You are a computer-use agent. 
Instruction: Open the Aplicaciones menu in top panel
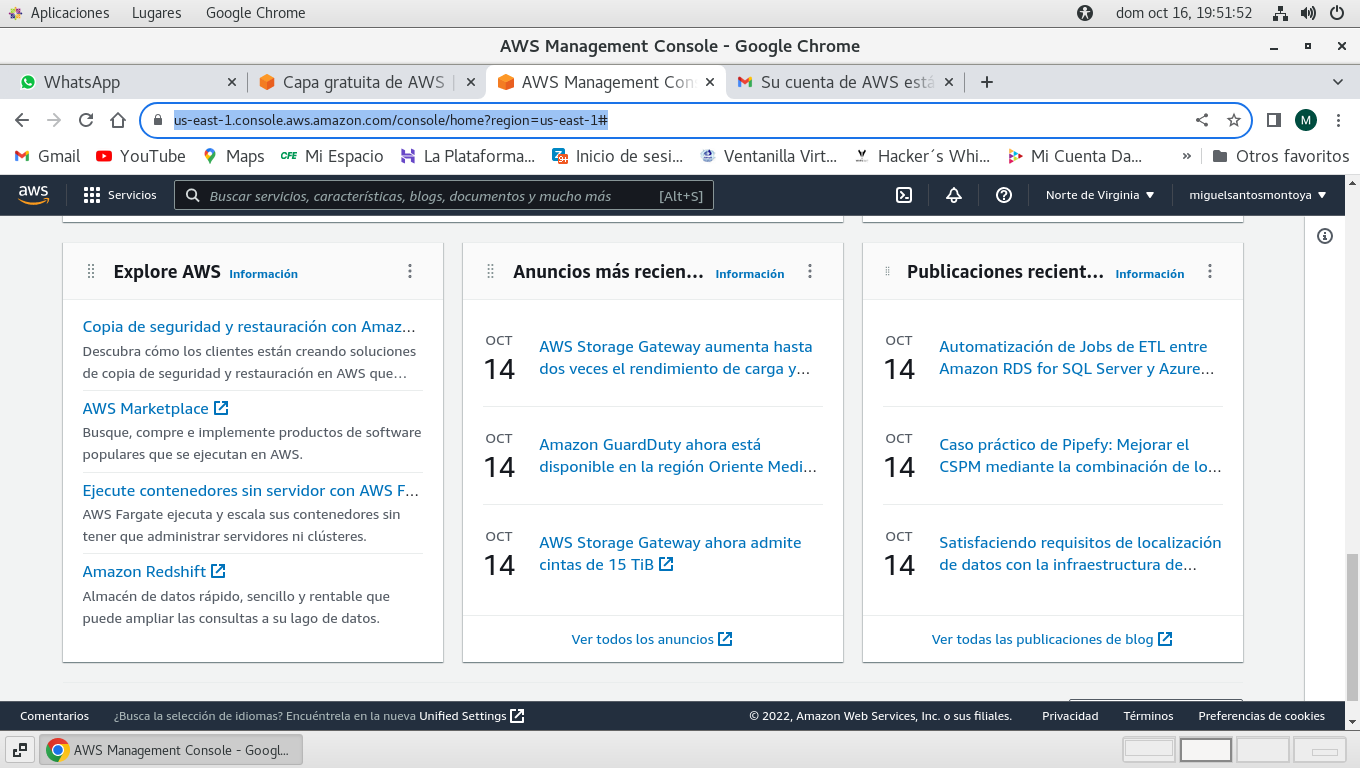pyautogui.click(x=69, y=13)
